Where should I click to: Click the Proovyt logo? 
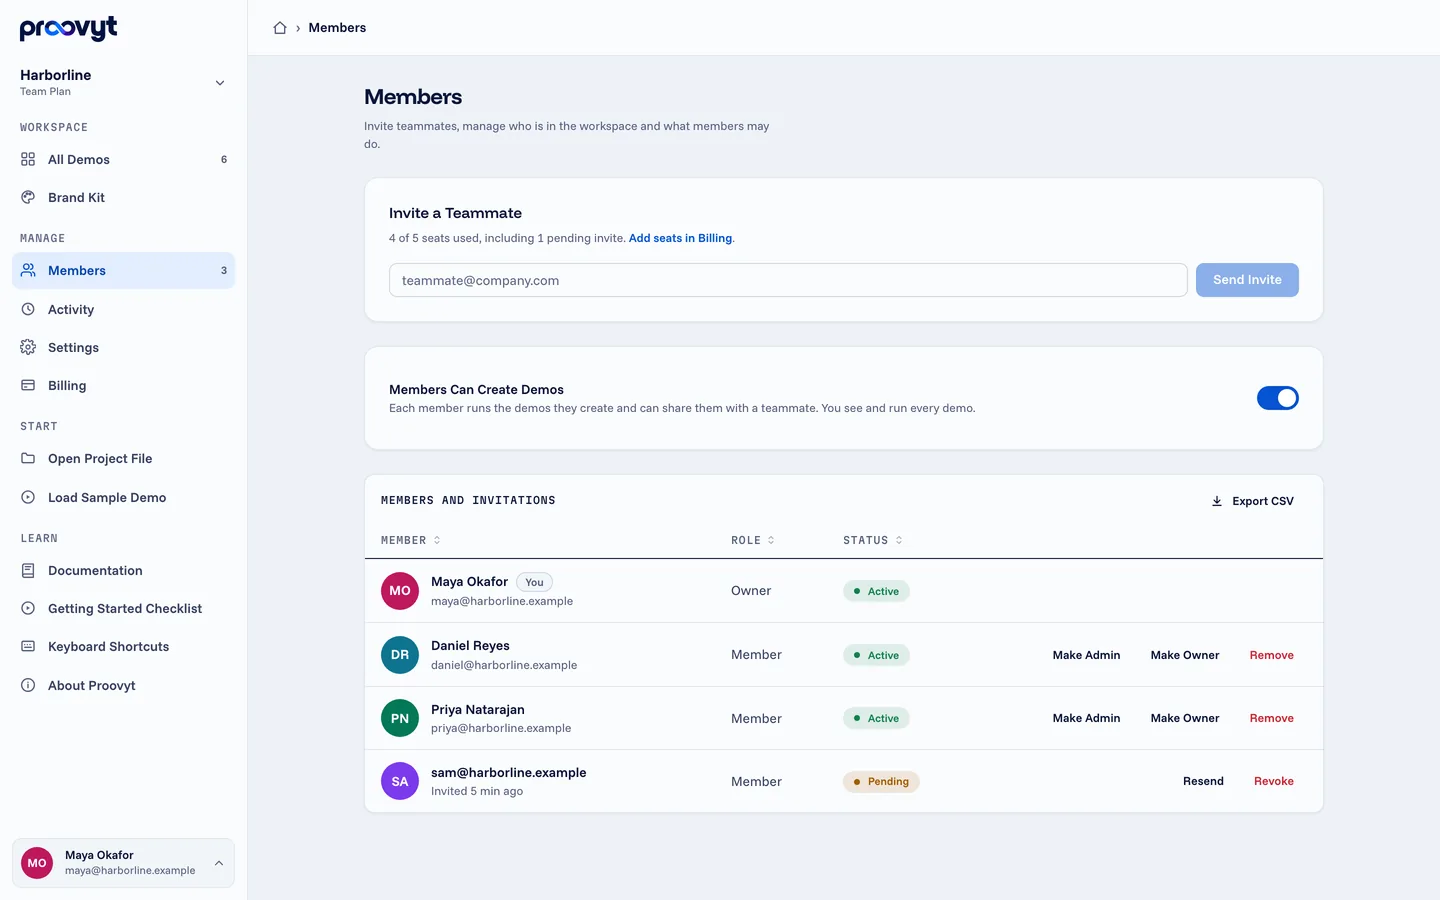[x=68, y=28]
